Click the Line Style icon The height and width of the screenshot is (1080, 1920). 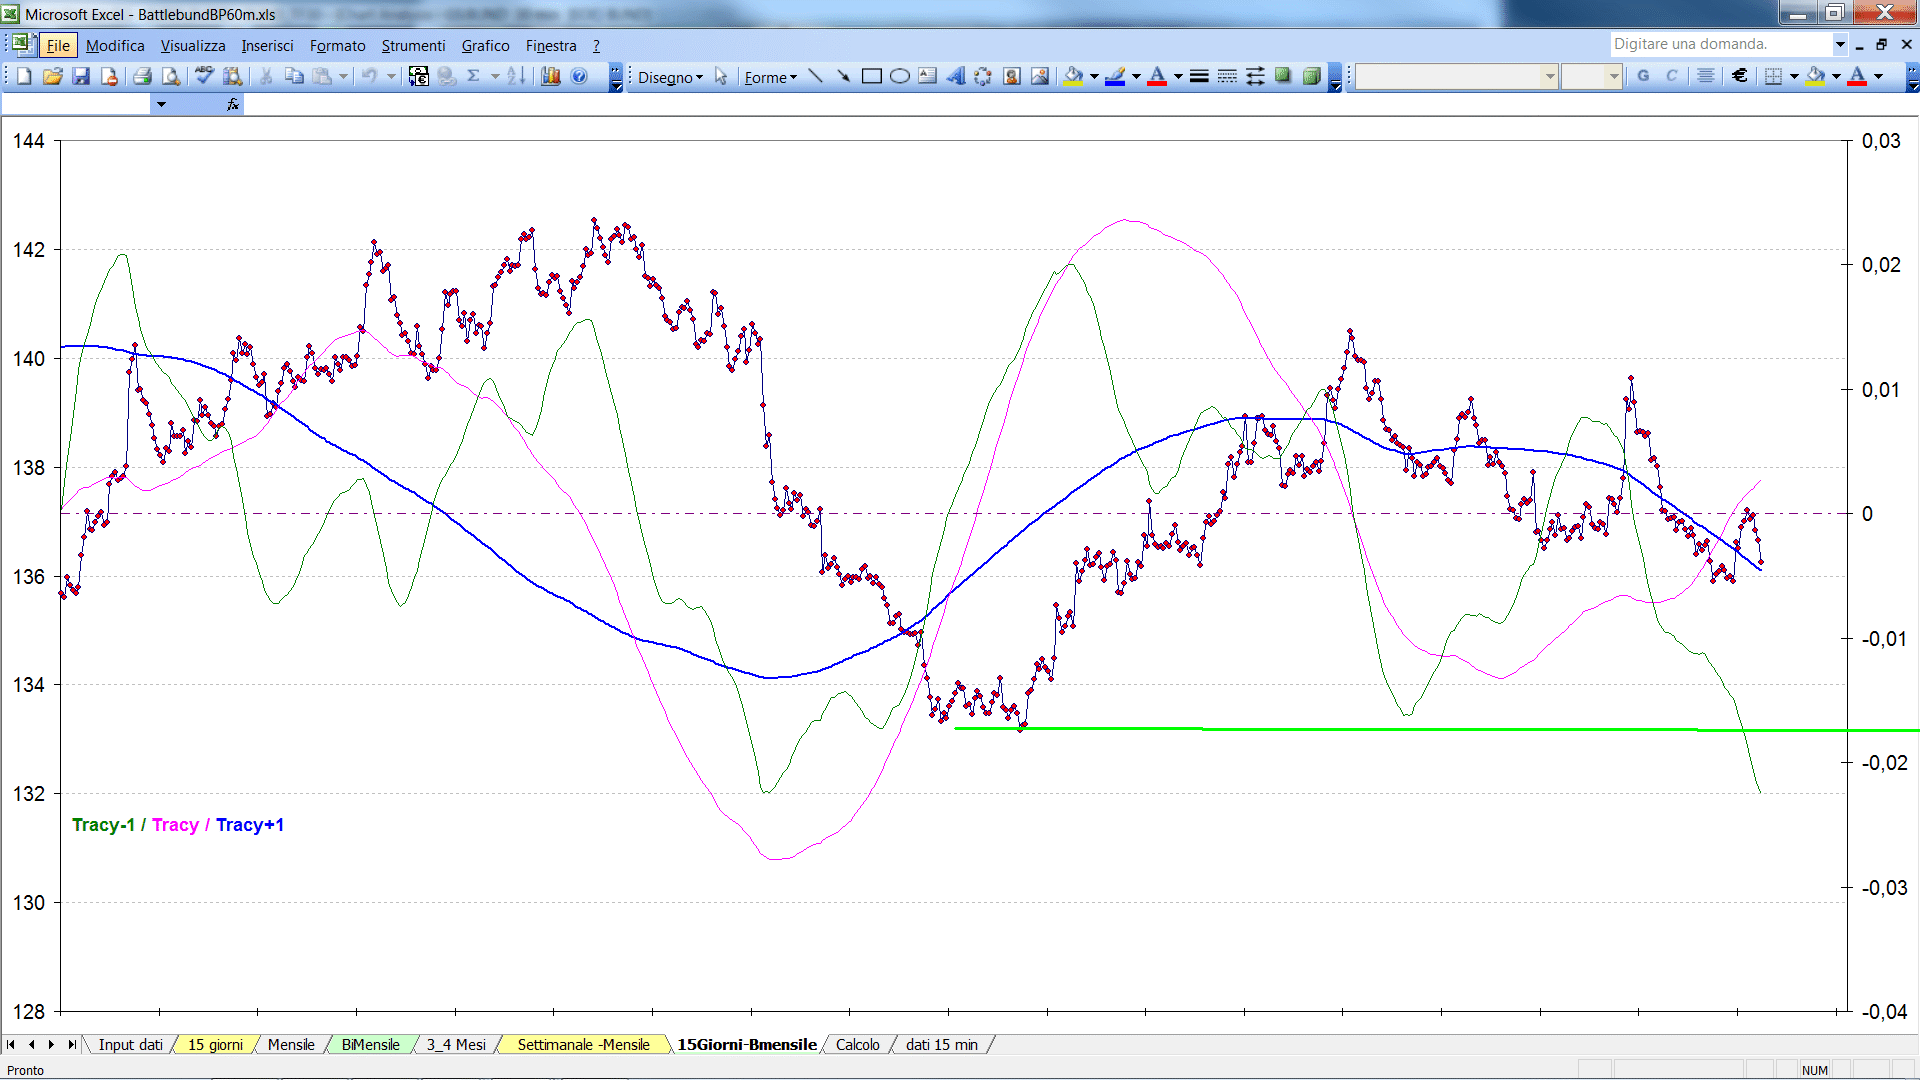coord(1199,76)
